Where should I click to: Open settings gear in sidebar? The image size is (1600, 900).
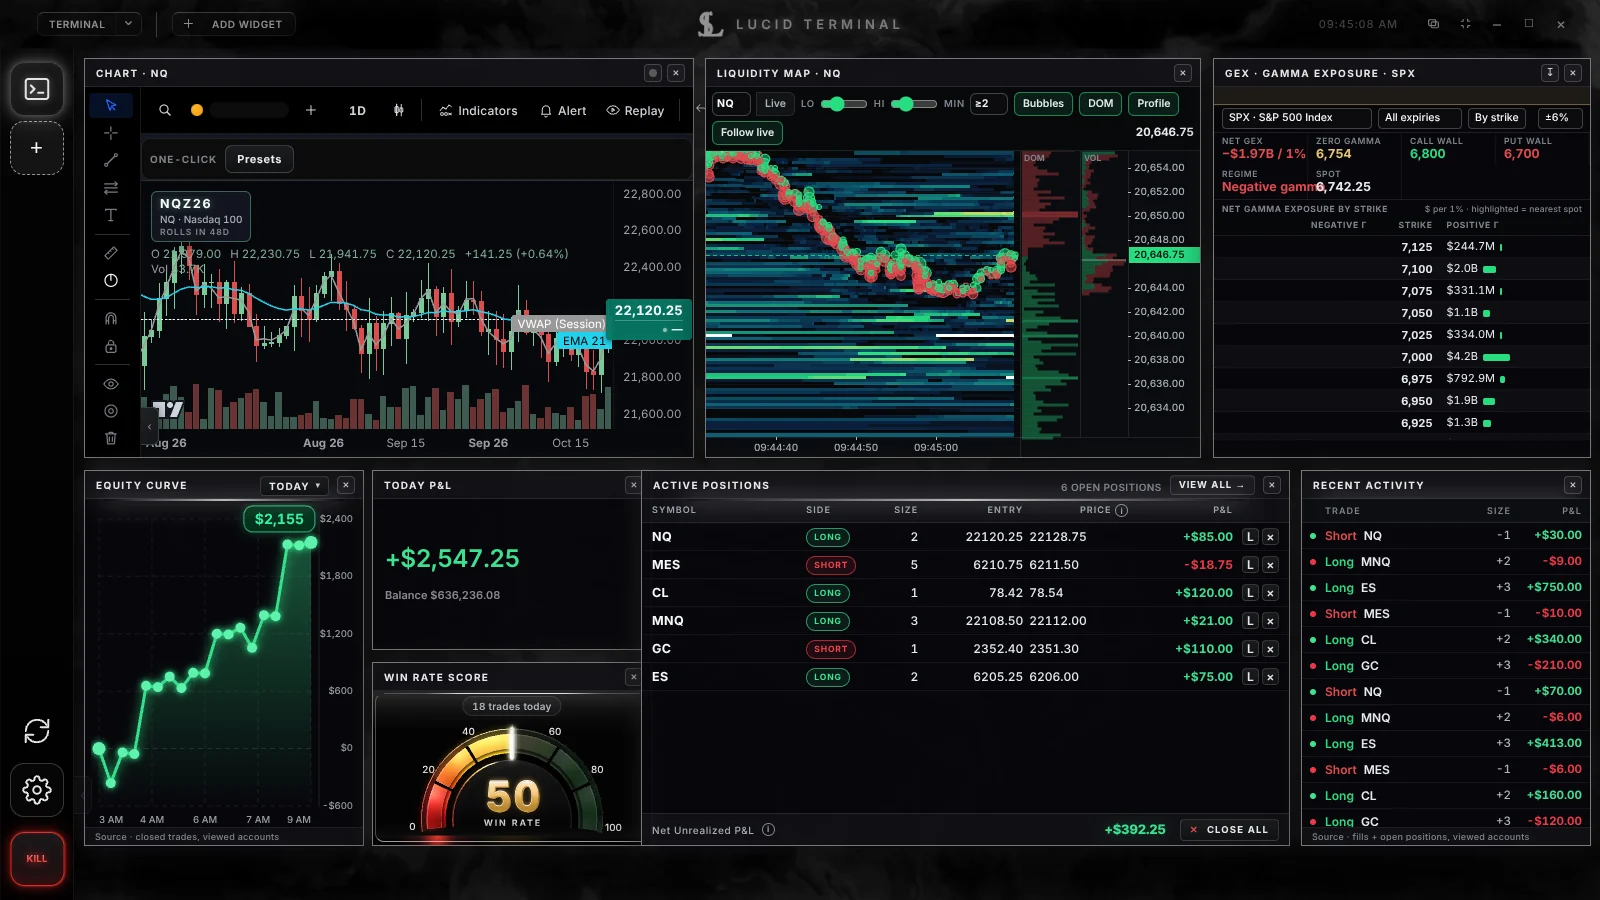[x=37, y=790]
